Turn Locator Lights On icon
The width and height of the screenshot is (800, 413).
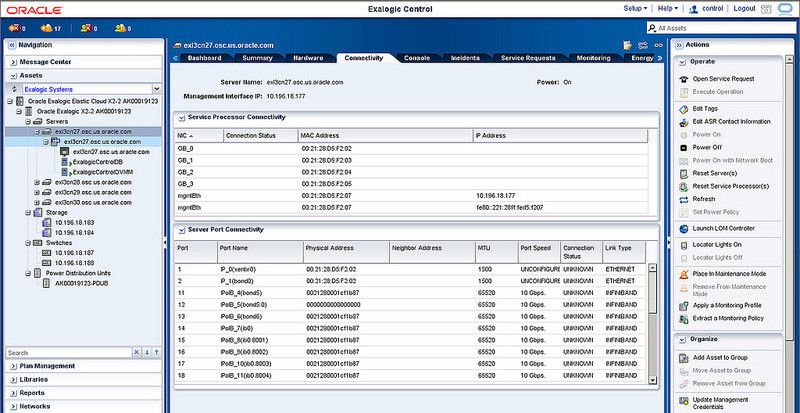point(684,245)
